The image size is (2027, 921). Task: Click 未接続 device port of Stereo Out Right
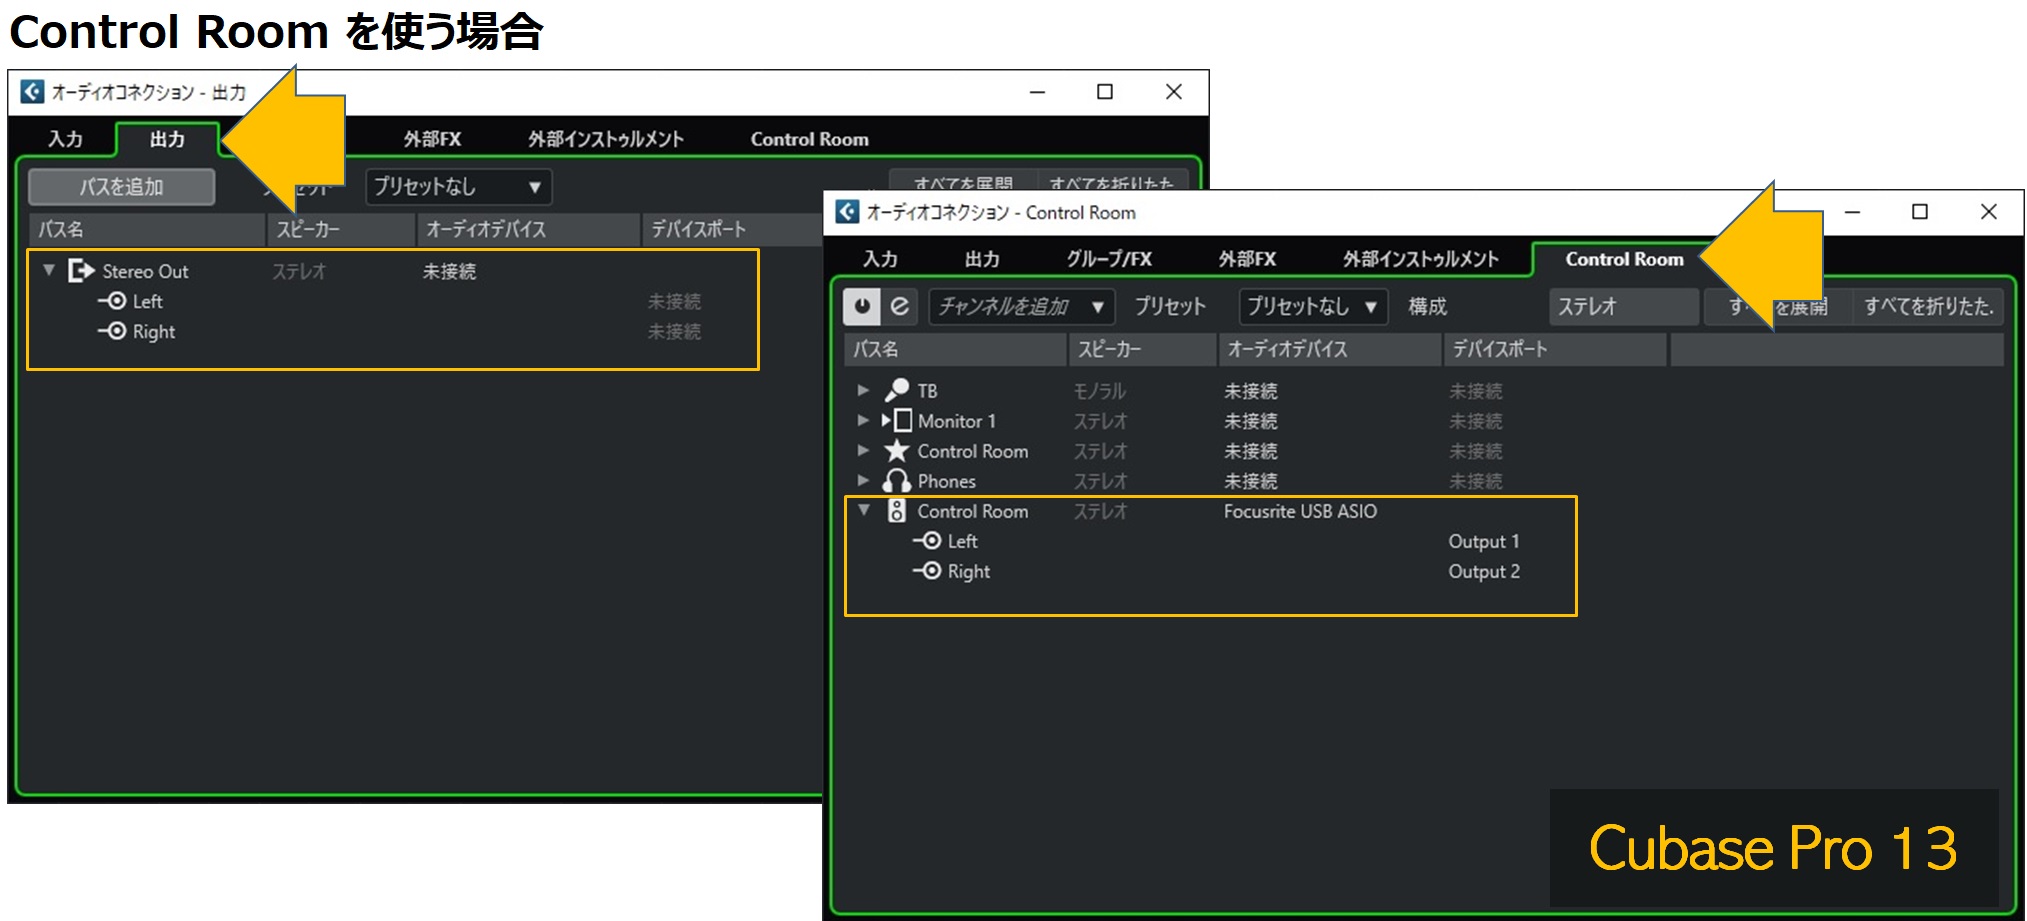674,331
